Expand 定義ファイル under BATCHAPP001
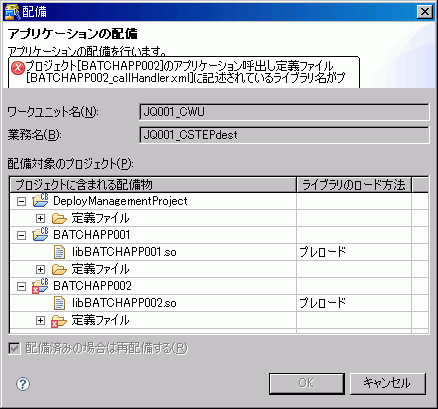This screenshot has width=438, height=409. pos(40,269)
